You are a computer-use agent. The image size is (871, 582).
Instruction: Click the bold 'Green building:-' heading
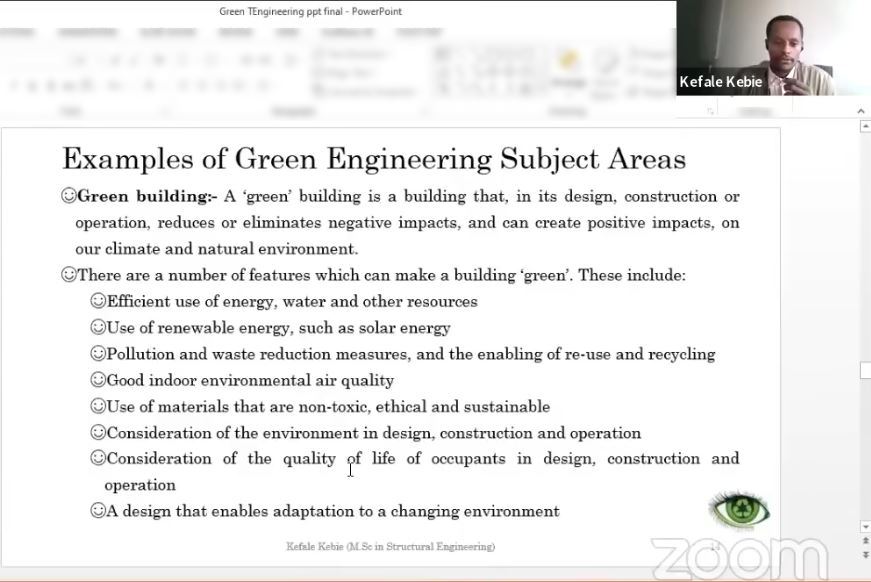147,196
